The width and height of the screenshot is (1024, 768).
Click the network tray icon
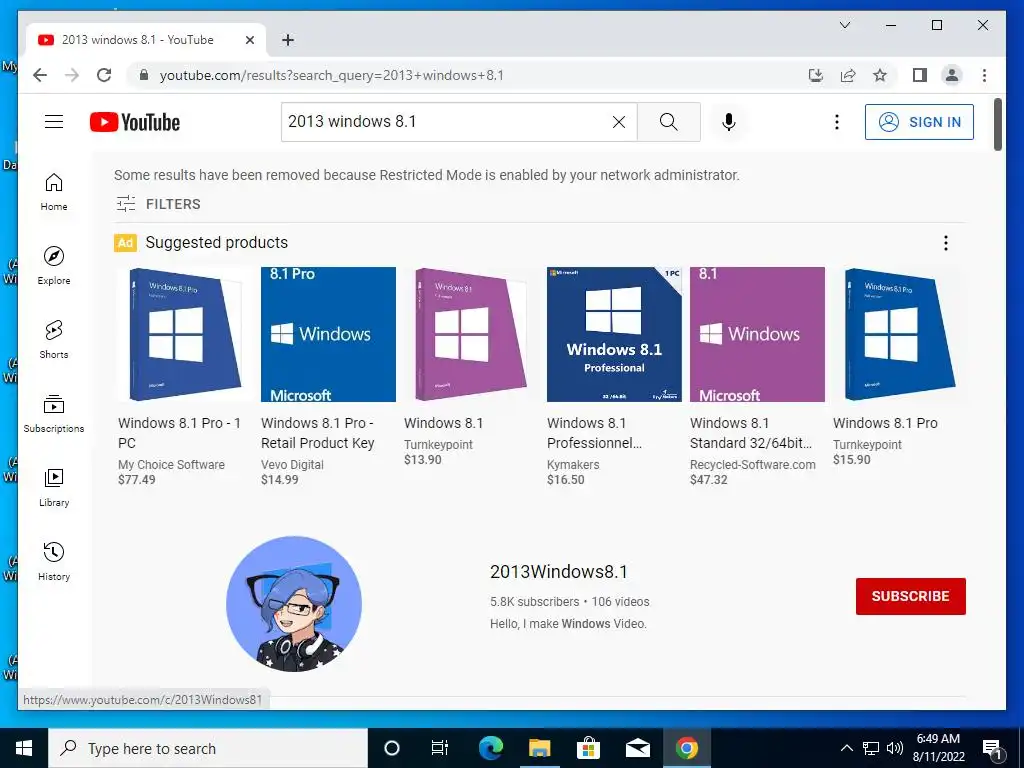(x=871, y=748)
